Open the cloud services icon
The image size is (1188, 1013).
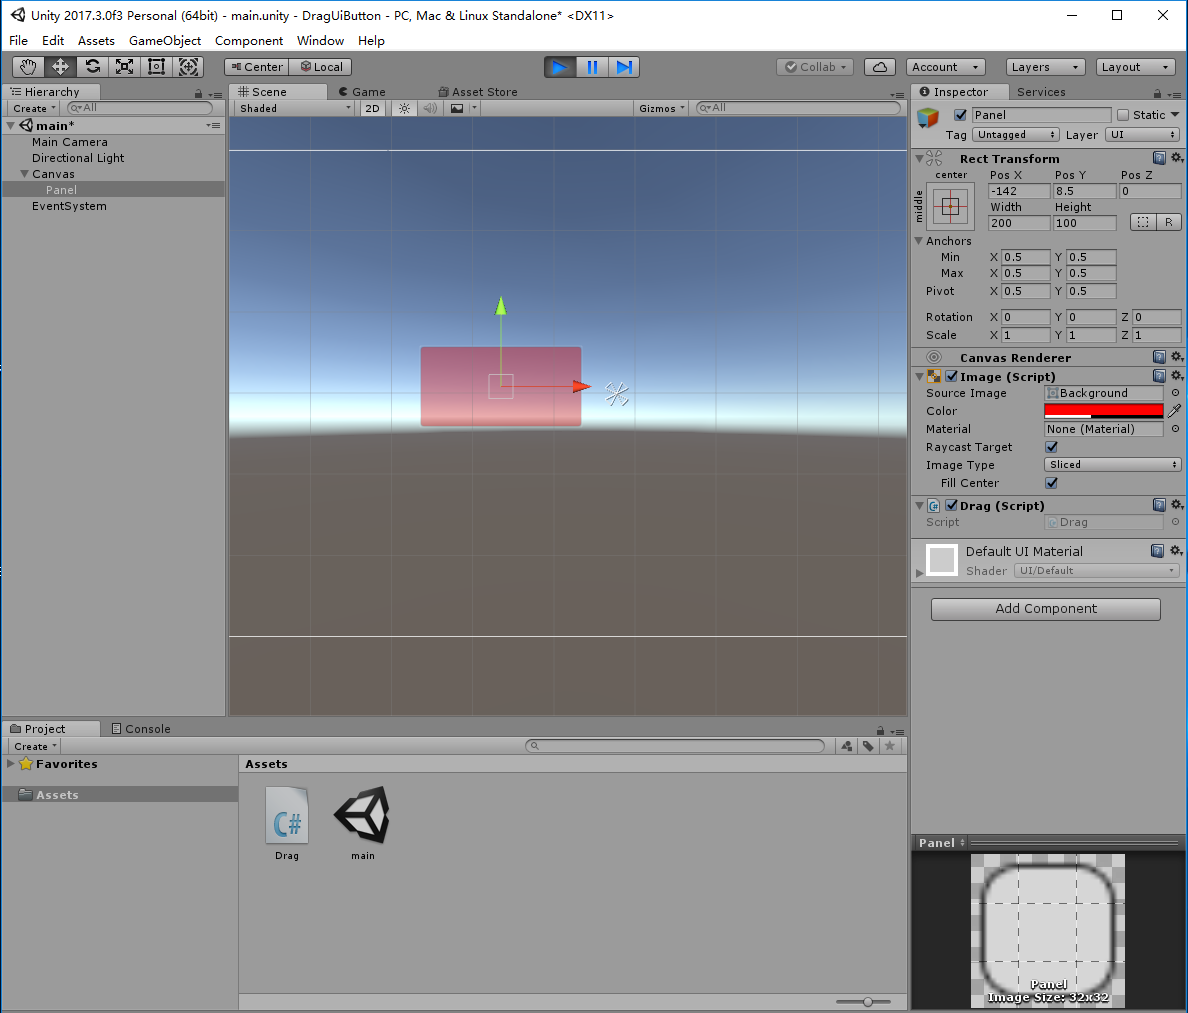880,67
